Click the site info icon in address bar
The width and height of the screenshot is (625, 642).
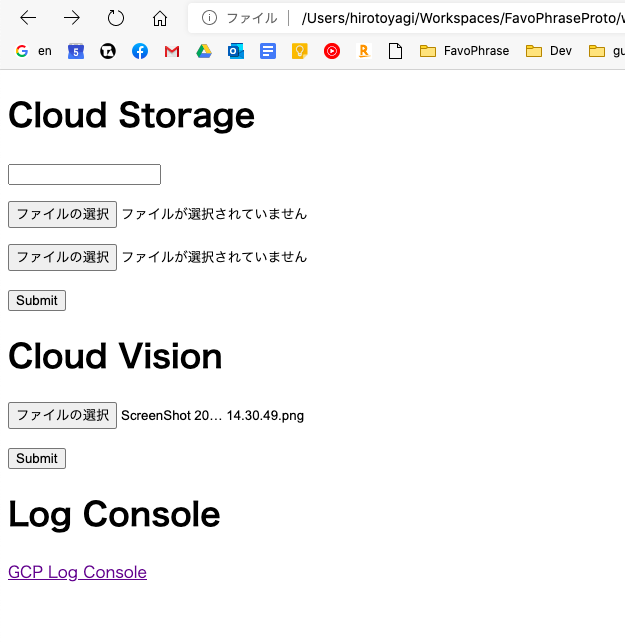pyautogui.click(x=209, y=18)
